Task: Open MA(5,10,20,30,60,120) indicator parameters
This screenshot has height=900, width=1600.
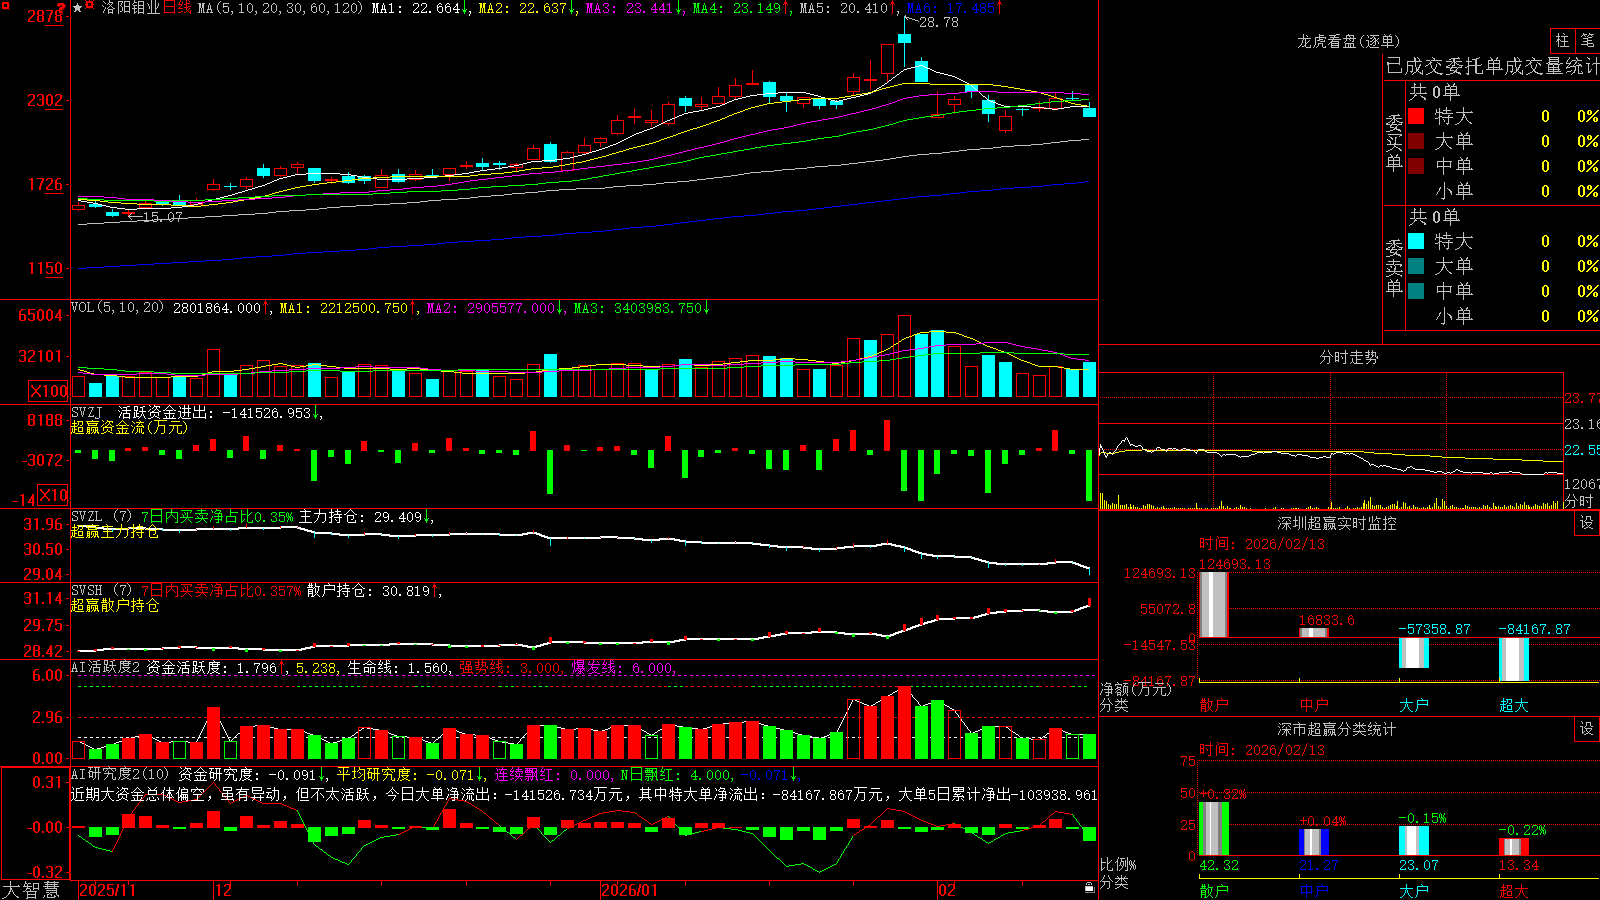Action: click(x=280, y=8)
